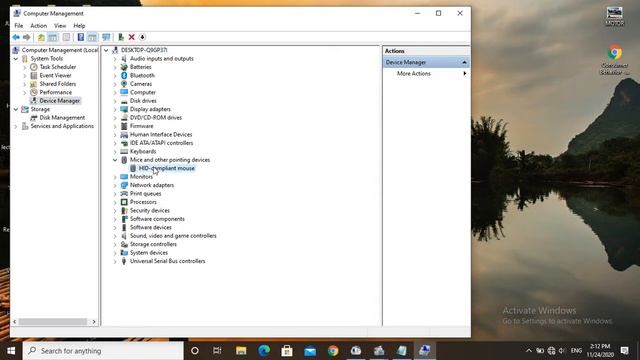640x360 pixels.
Task: Collapse Mice and other pointing devices
Action: point(115,160)
